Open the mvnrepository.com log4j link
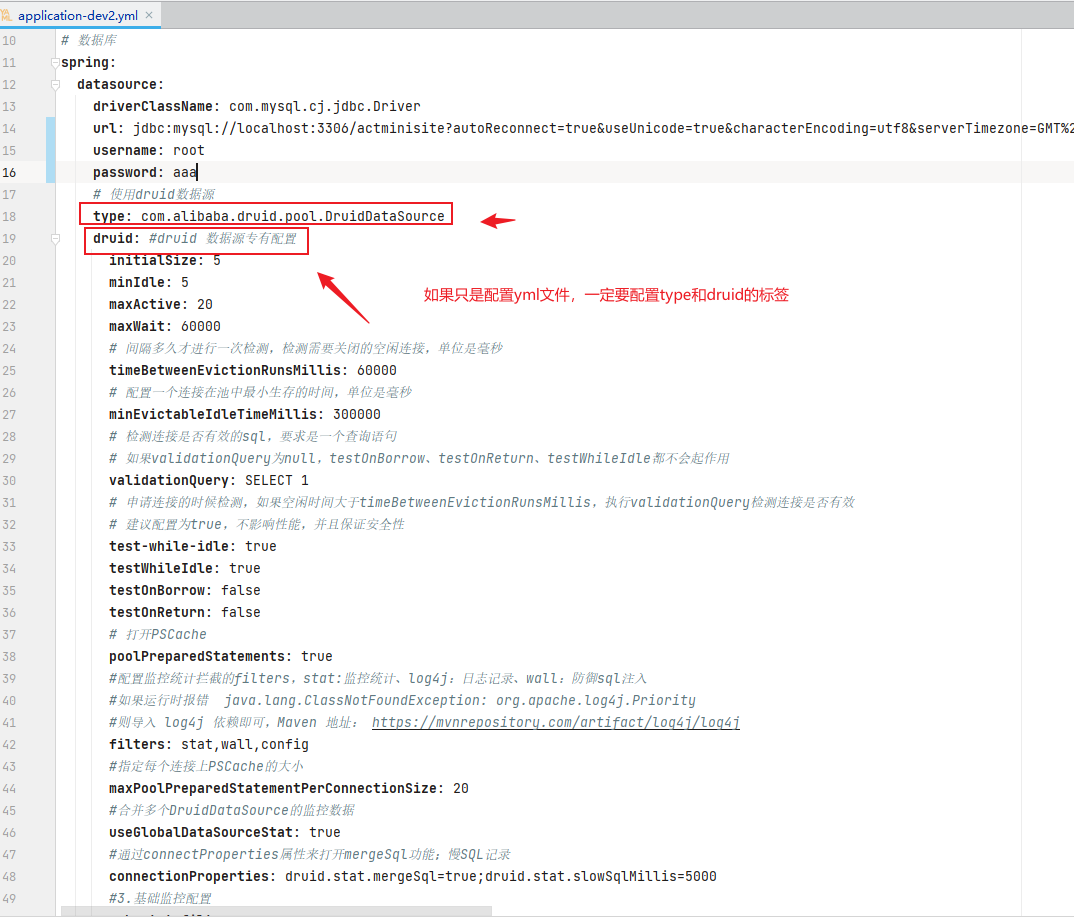 pyautogui.click(x=555, y=722)
